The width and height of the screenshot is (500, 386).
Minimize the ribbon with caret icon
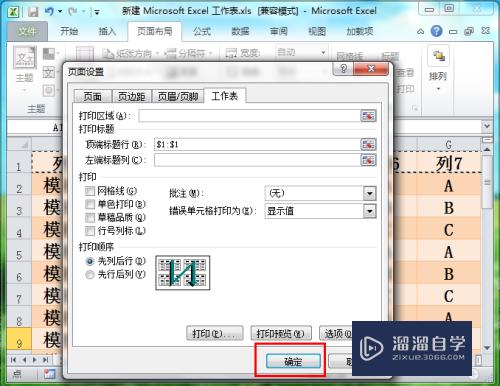(421, 32)
